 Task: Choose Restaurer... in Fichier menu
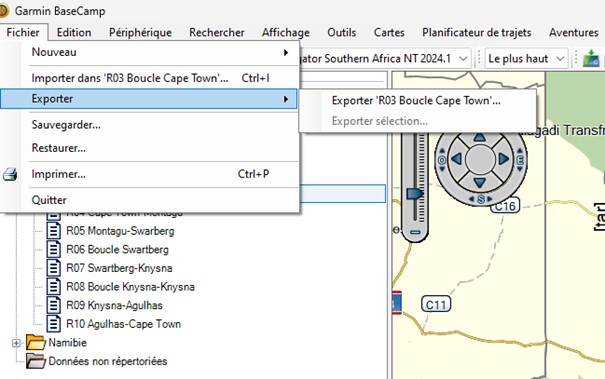[150, 148]
